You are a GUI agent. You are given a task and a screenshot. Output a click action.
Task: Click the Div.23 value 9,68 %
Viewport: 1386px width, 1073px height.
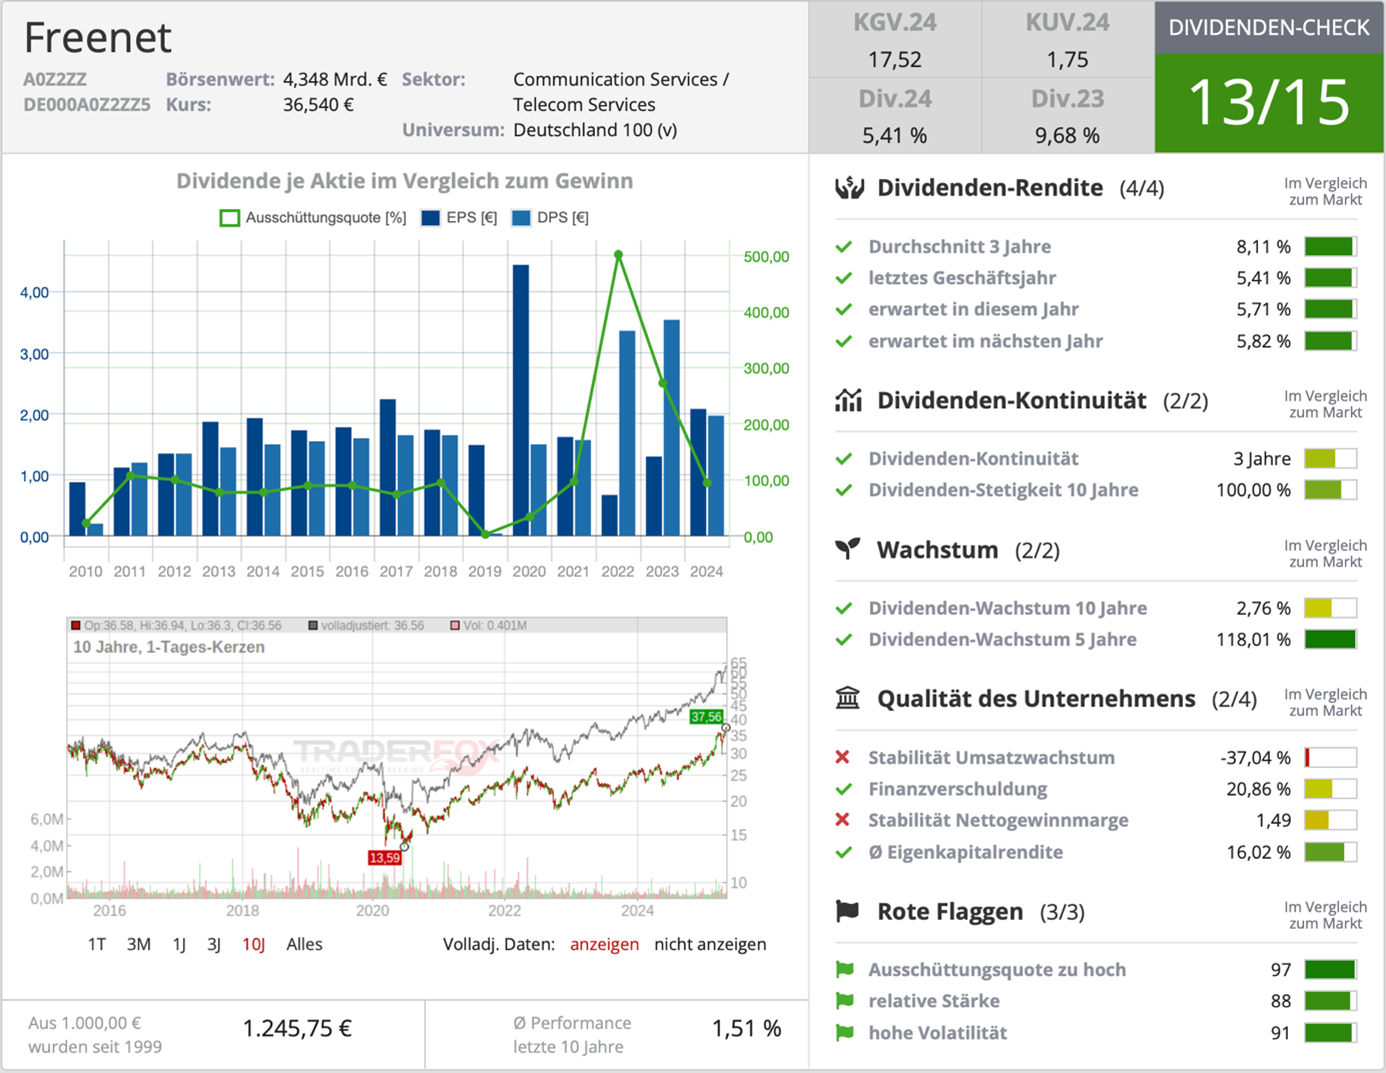tap(1067, 135)
